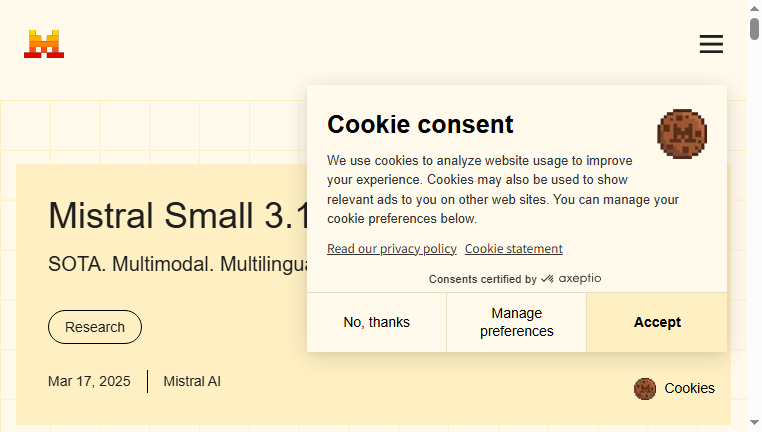Open the hamburger navigation menu

click(711, 44)
